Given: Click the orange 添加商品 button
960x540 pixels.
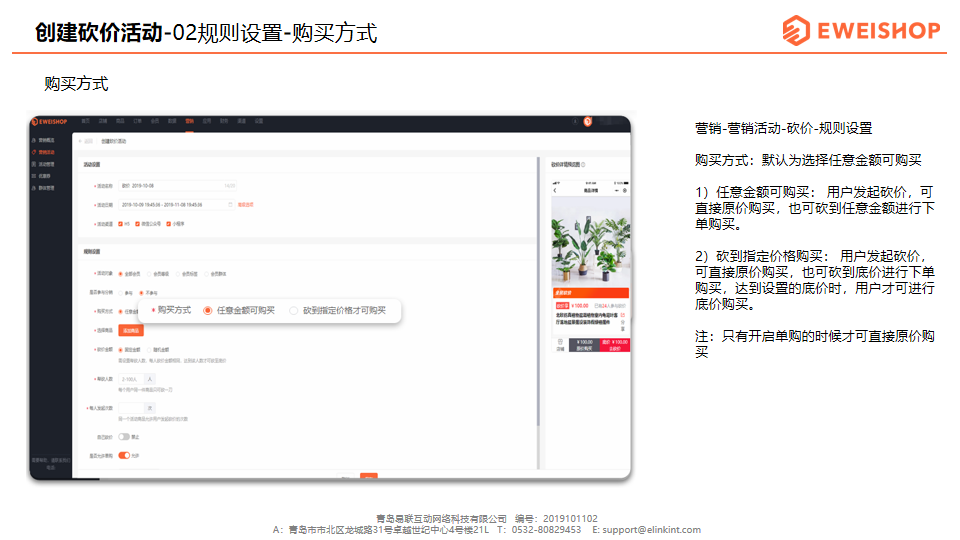Looking at the screenshot, I should tap(131, 331).
